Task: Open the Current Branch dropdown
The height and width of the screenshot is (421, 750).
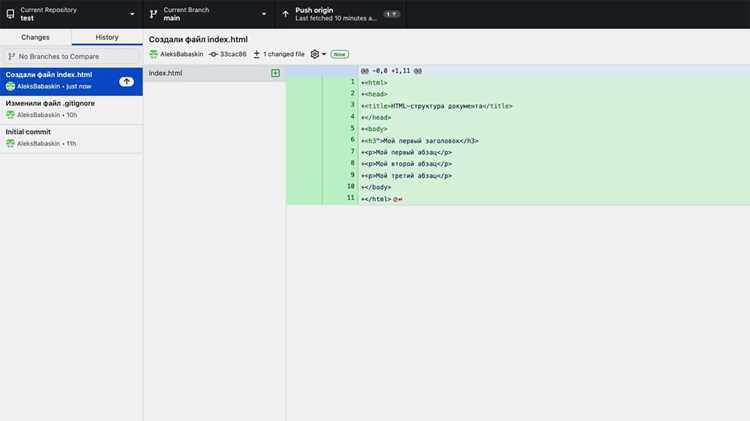Action: tap(209, 14)
